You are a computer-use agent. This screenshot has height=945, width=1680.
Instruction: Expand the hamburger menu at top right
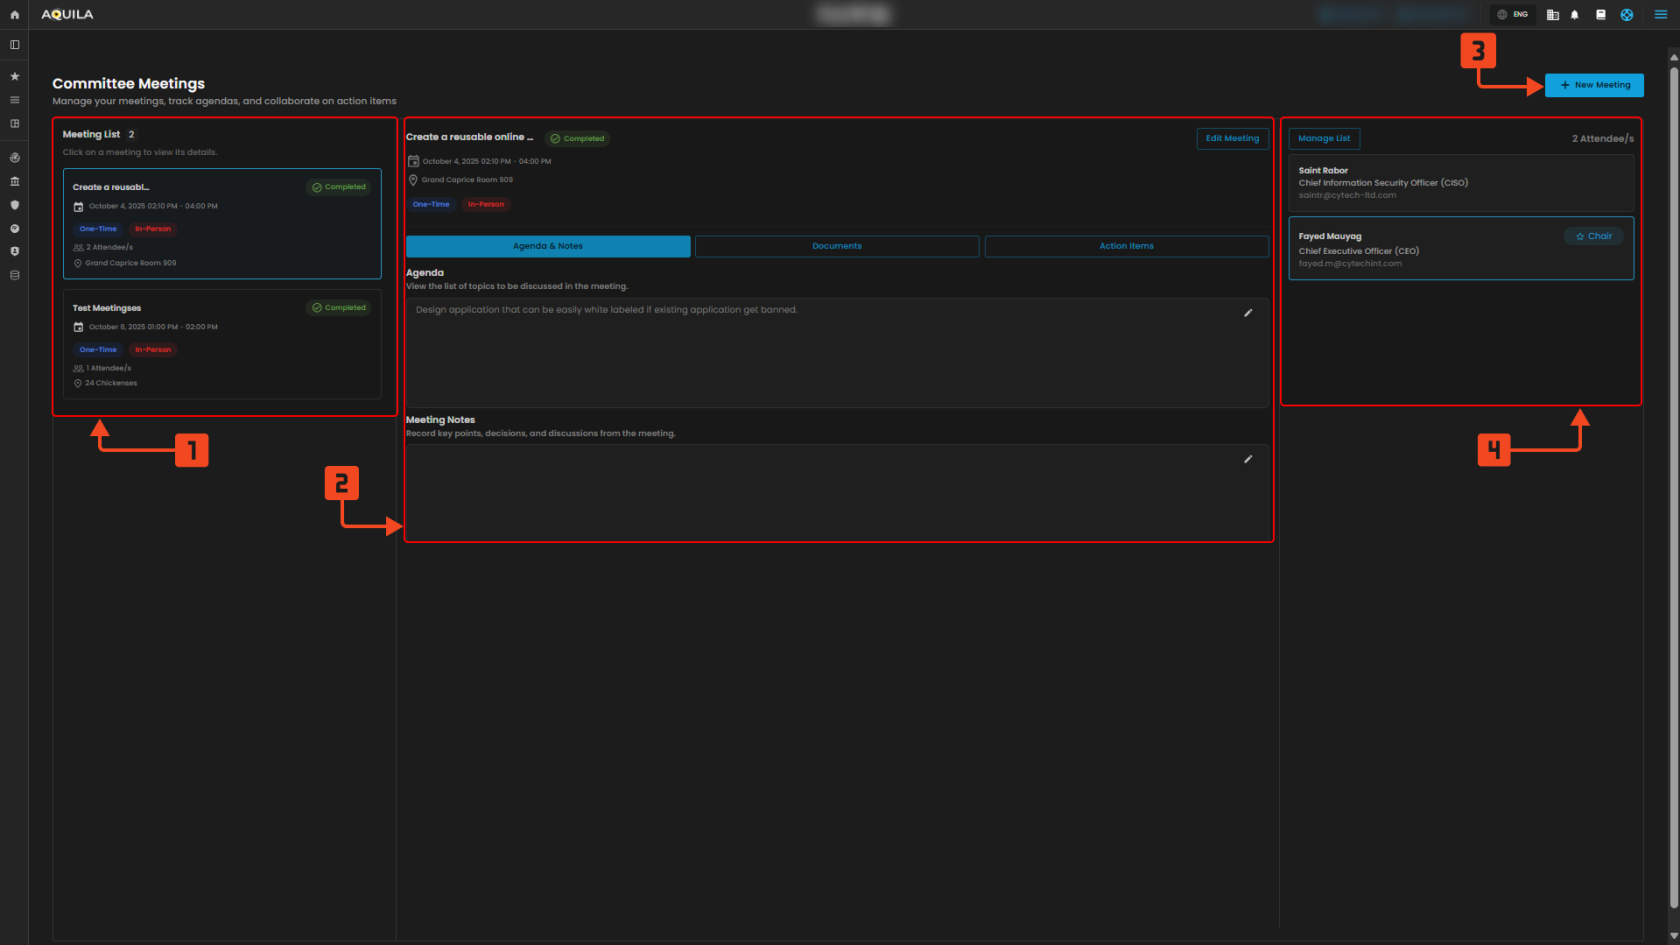[x=1661, y=15]
